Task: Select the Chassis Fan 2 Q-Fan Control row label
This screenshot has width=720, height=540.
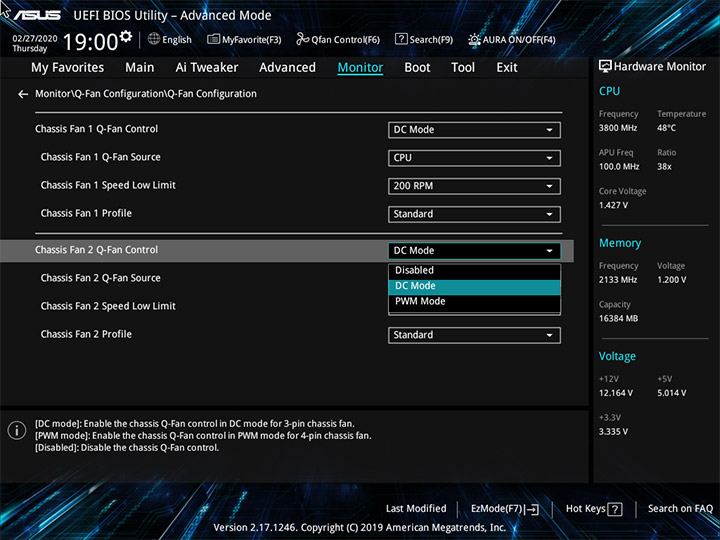Action: tap(96, 250)
